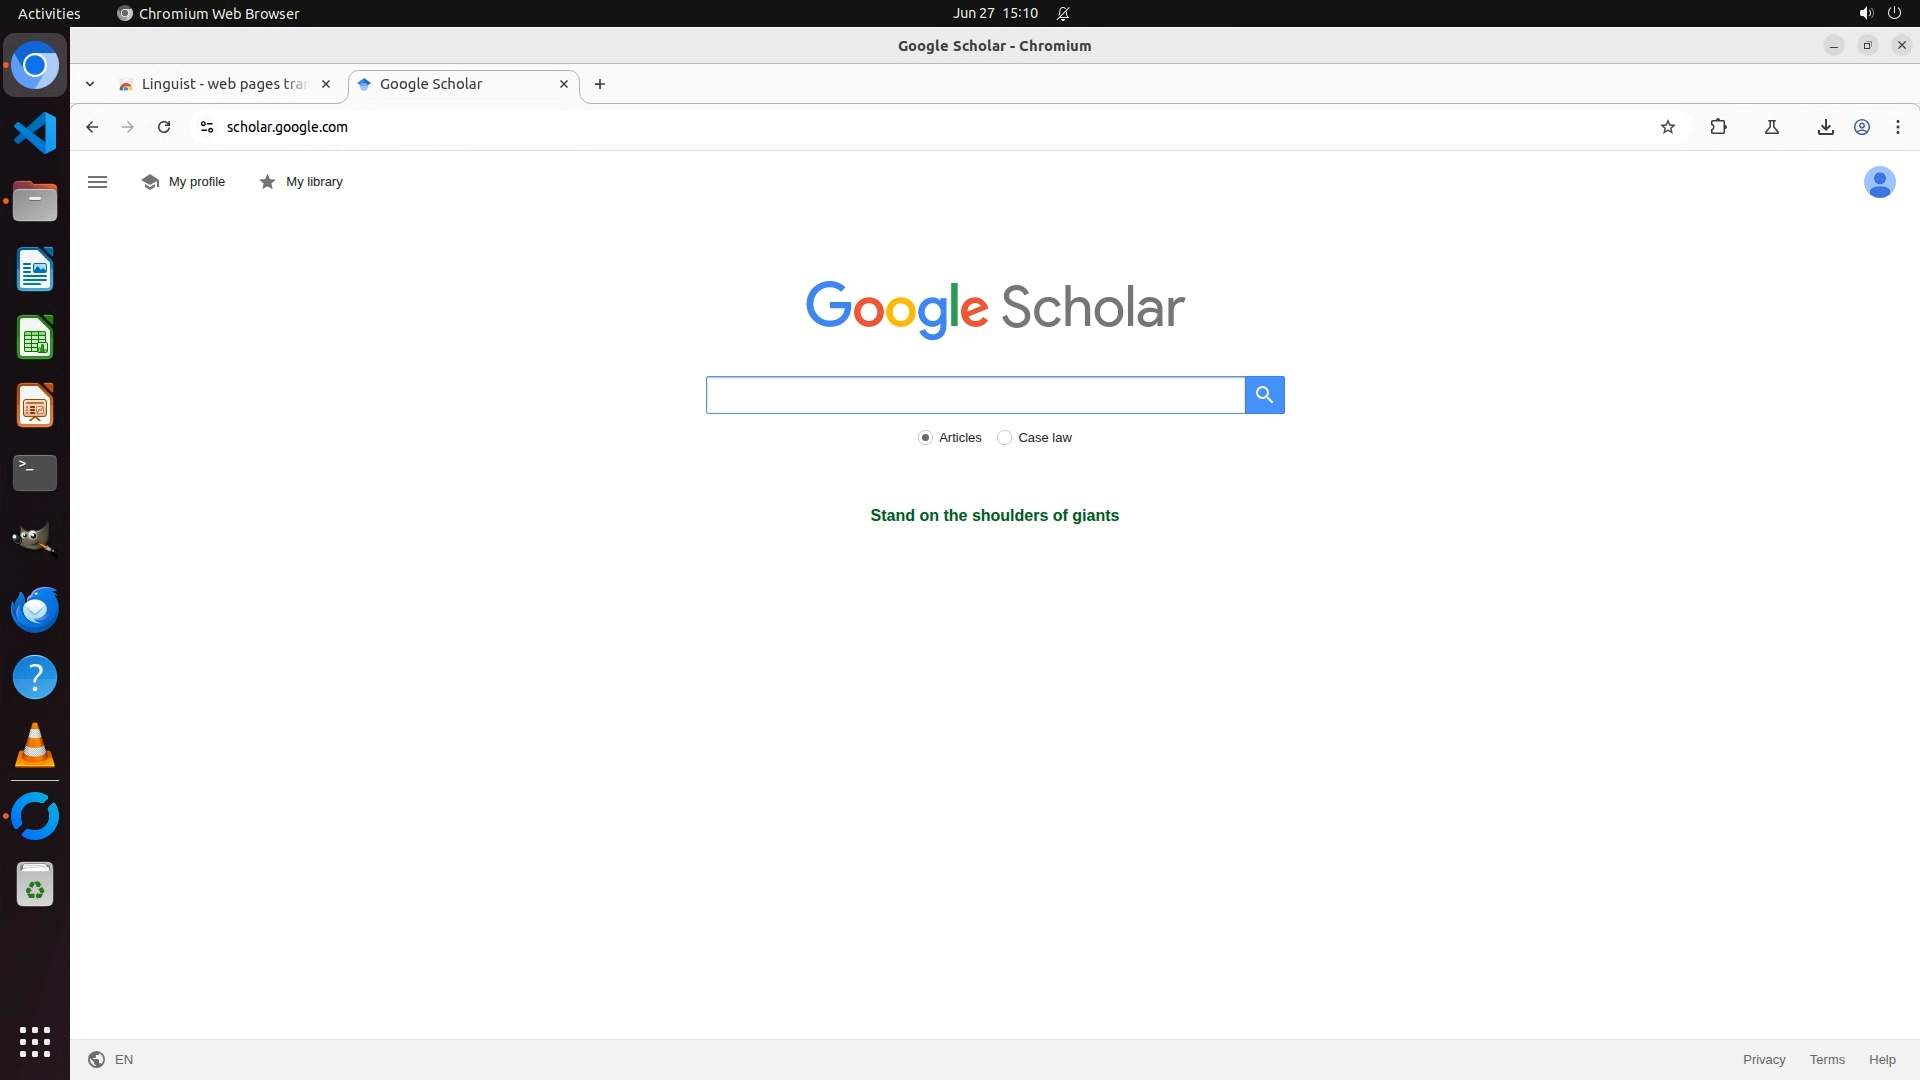Reload the Google Scholar page
This screenshot has height=1080, width=1920.
[x=164, y=127]
